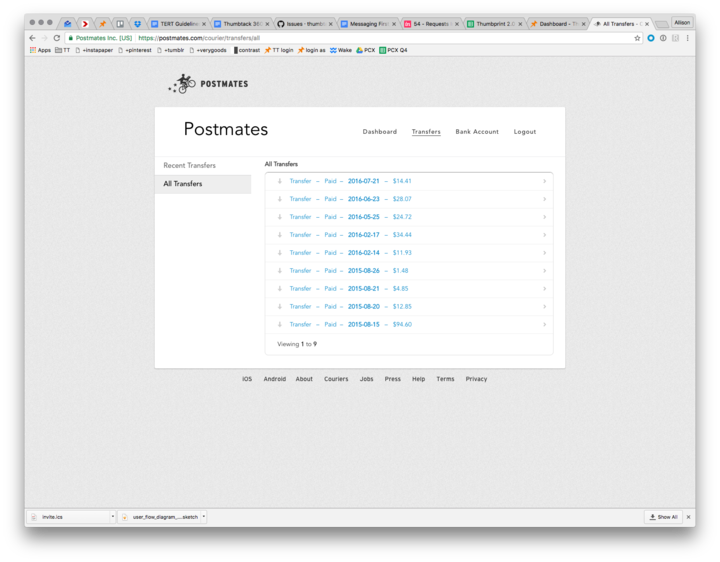Open the TT bookmark folder

(x=62, y=50)
